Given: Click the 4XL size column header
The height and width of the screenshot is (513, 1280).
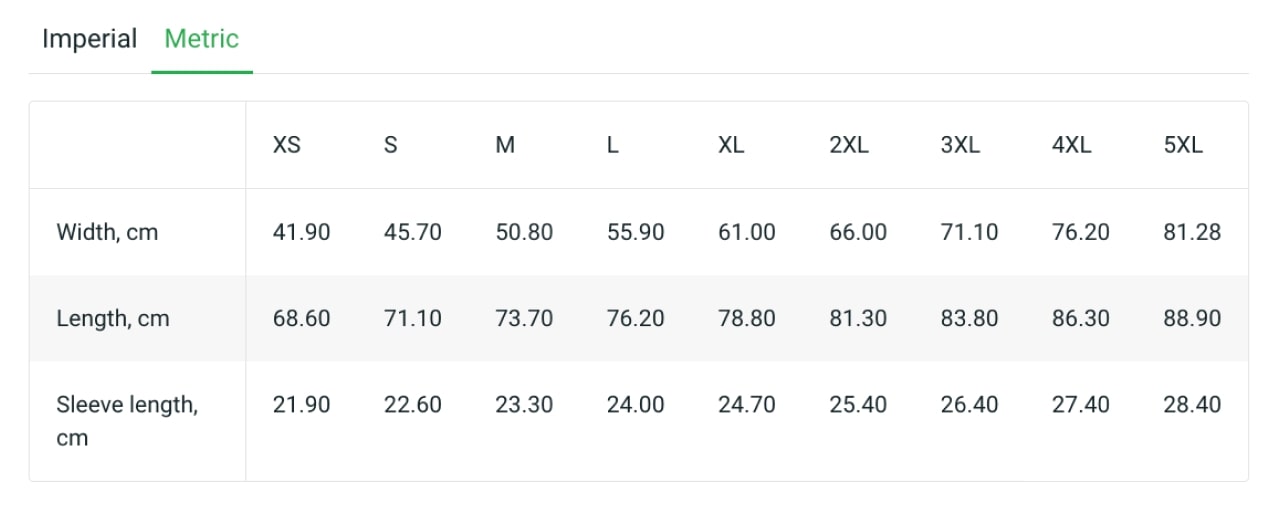Looking at the screenshot, I should pos(1071,145).
